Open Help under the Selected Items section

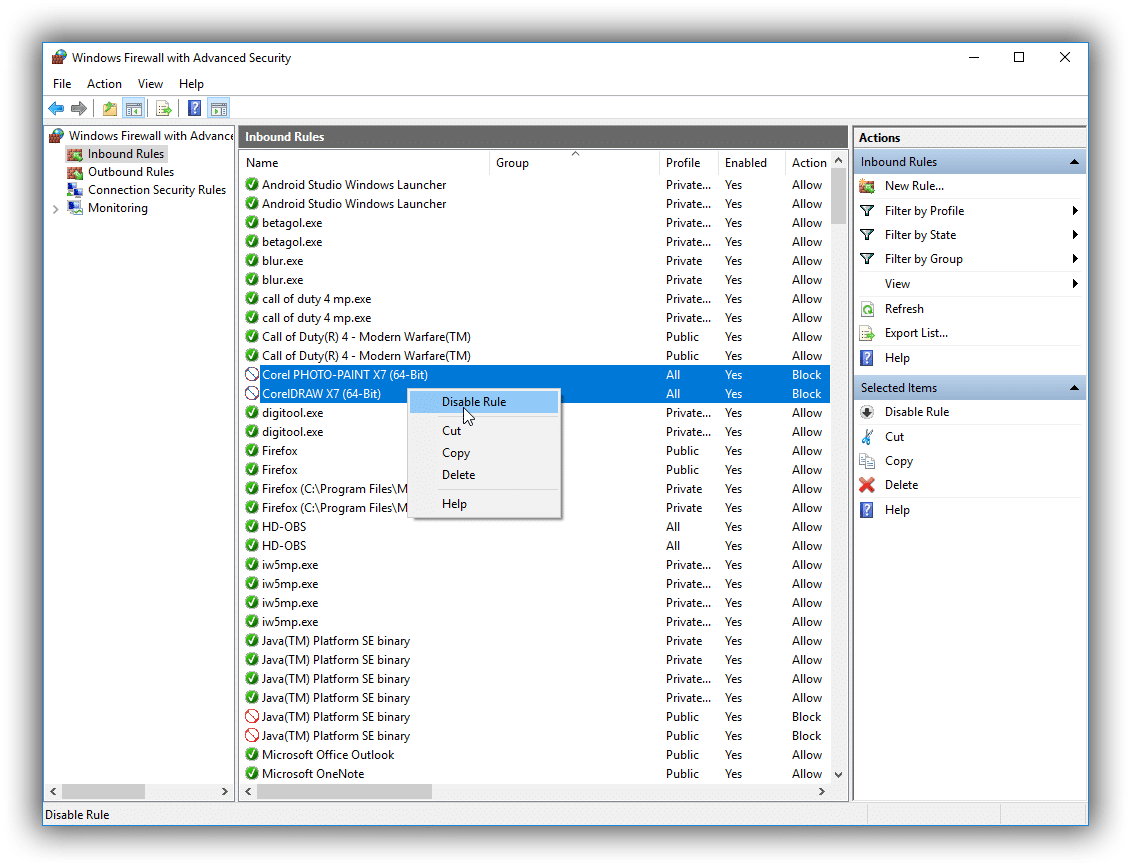pyautogui.click(x=867, y=510)
